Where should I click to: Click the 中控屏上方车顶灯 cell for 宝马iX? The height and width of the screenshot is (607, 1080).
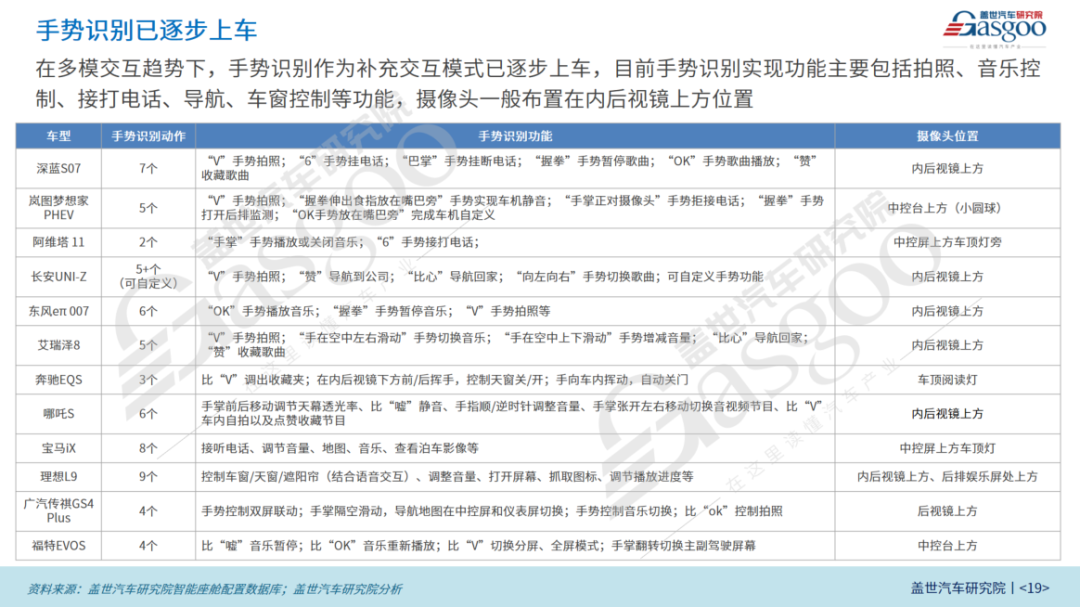pyautogui.click(x=948, y=449)
